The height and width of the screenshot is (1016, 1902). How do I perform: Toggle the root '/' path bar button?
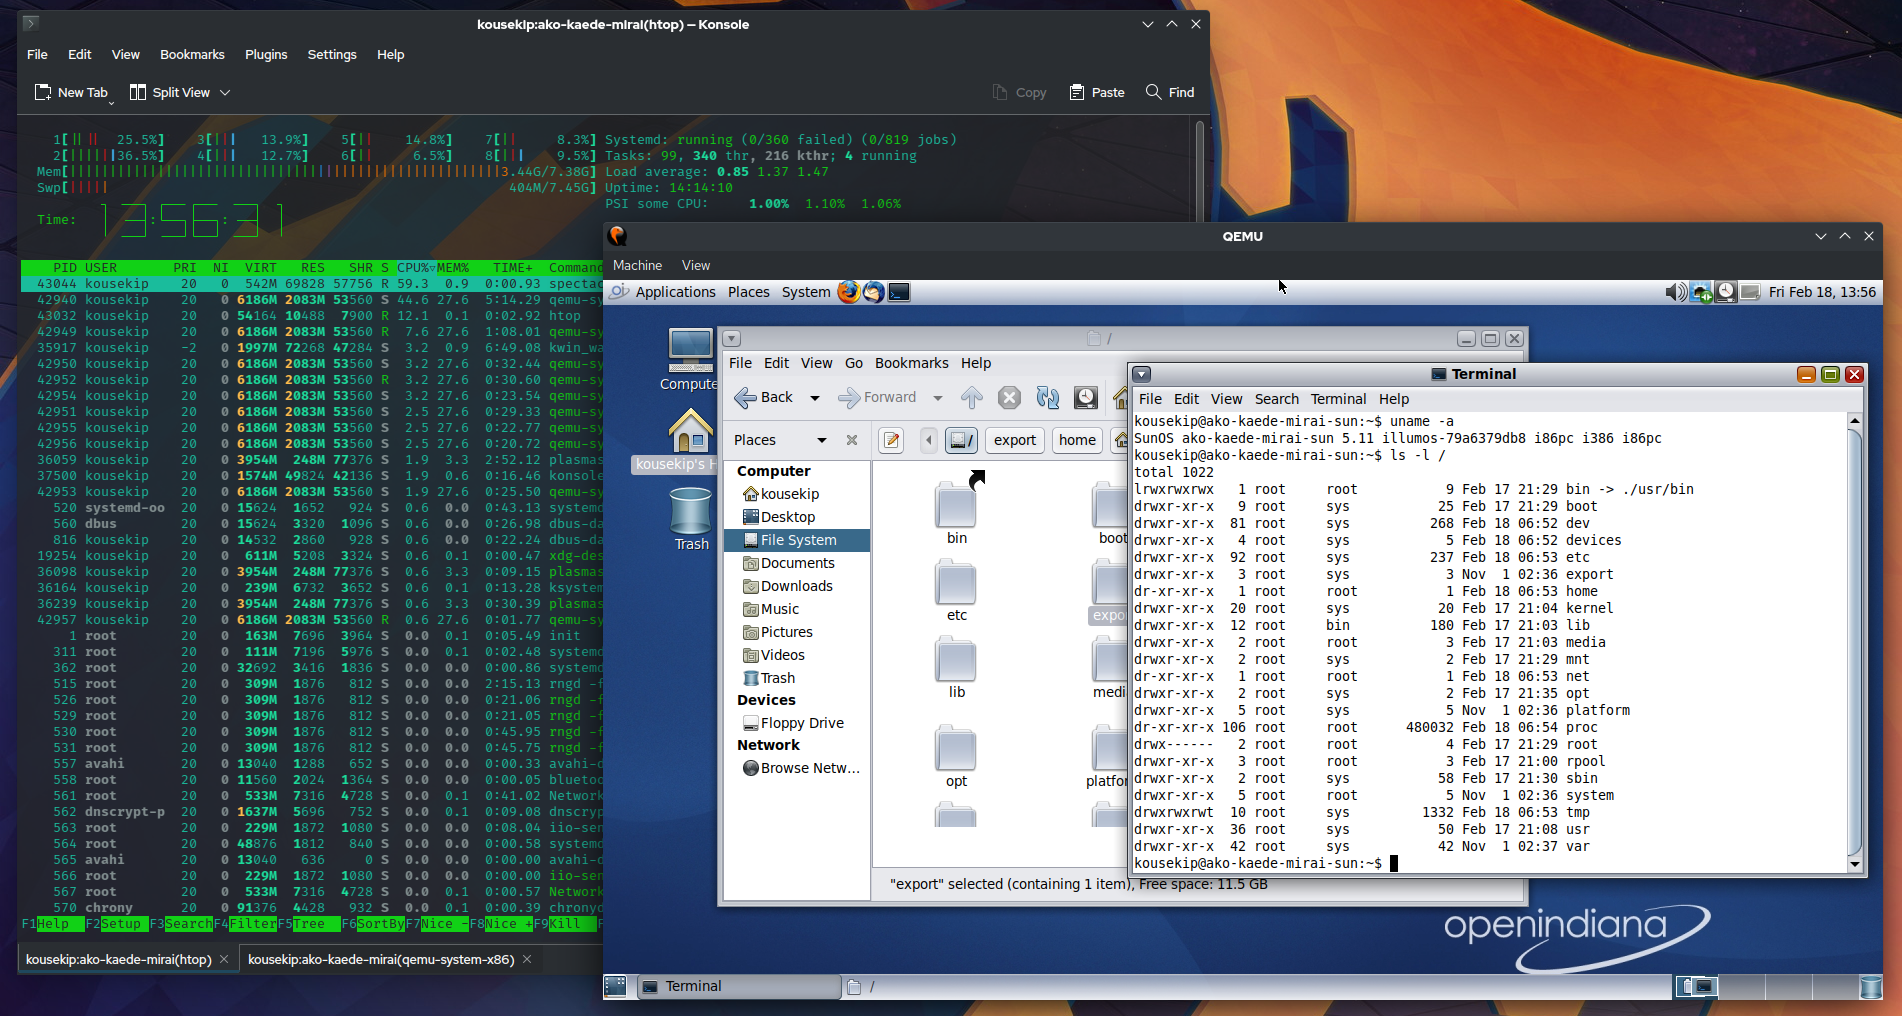pos(961,440)
